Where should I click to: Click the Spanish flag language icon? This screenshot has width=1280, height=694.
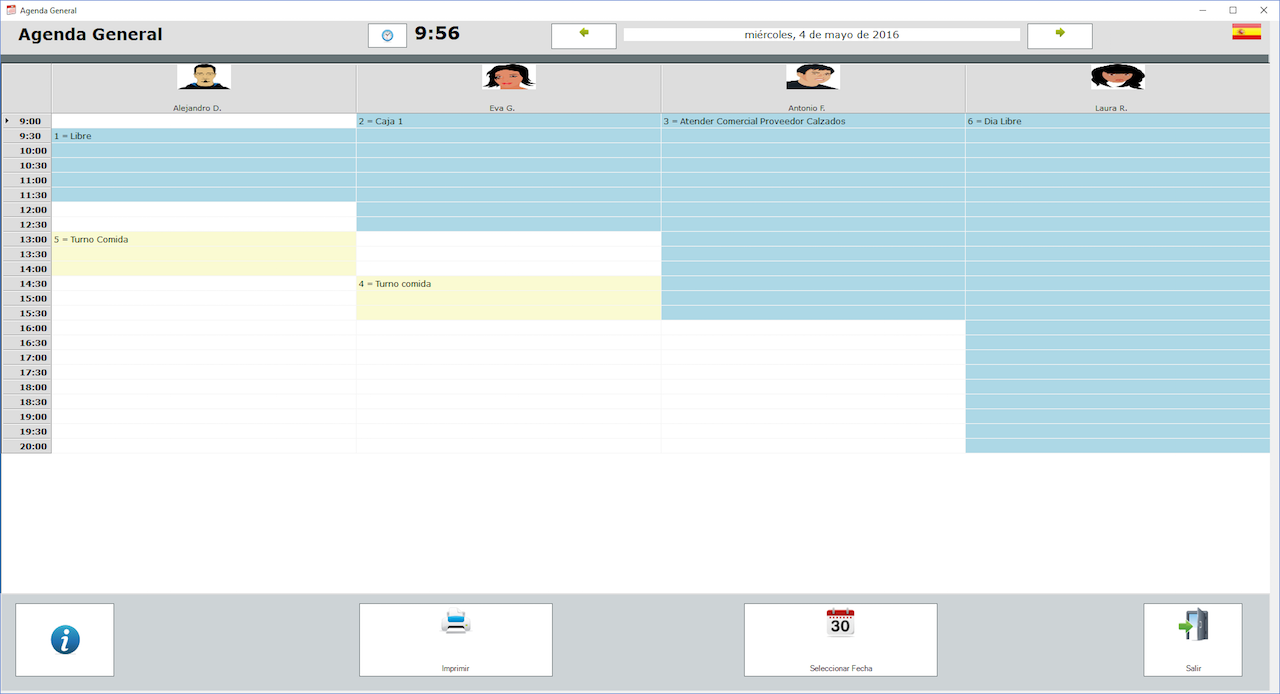[1246, 32]
